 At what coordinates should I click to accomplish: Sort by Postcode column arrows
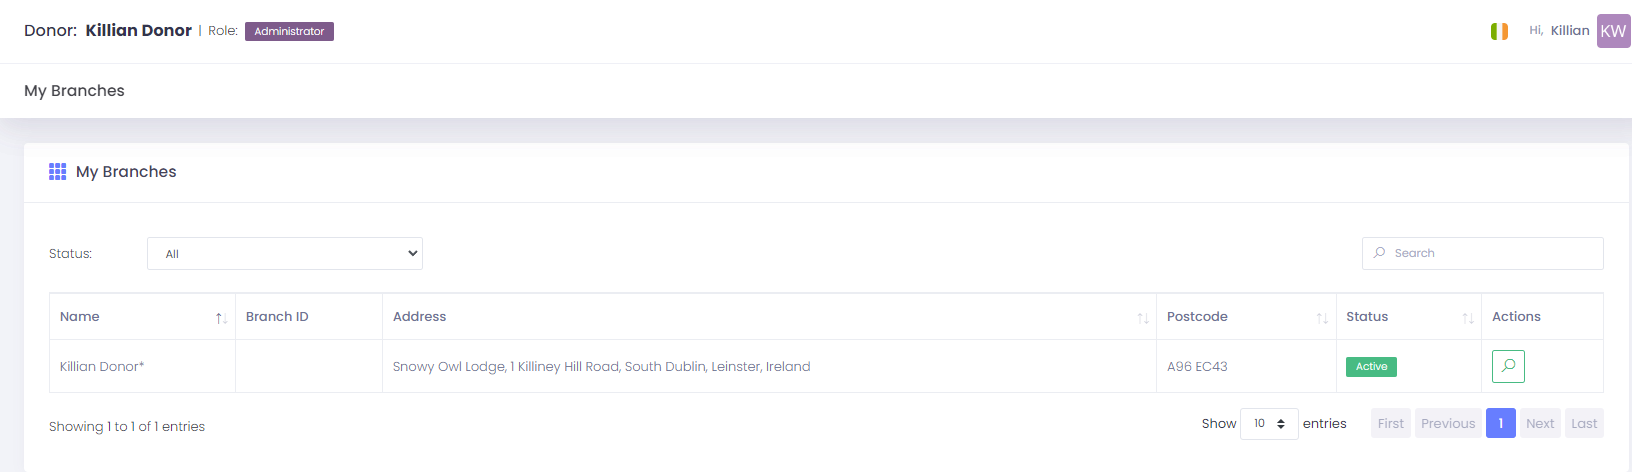click(1322, 318)
